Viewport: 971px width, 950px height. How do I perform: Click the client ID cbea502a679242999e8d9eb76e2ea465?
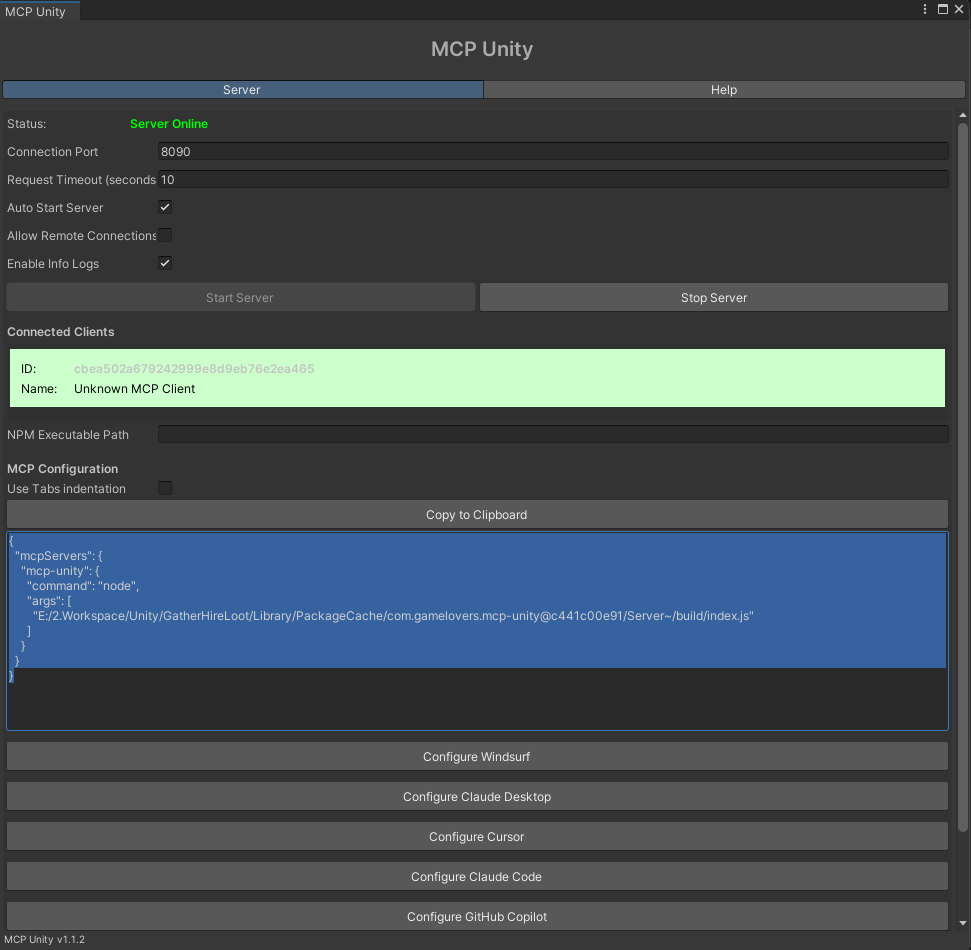[194, 368]
